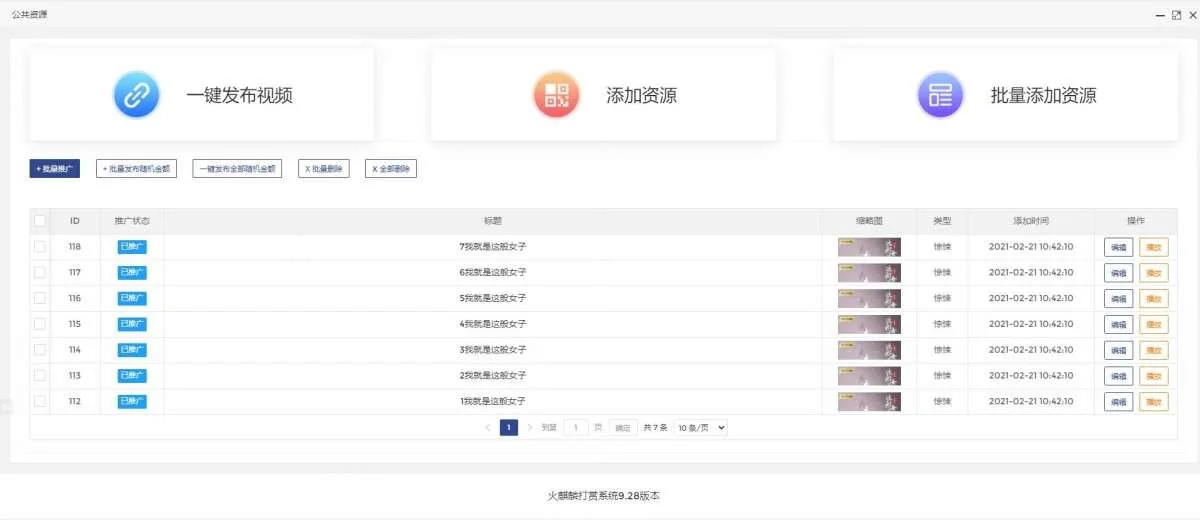Check the row checkbox for ID 117

(40, 272)
